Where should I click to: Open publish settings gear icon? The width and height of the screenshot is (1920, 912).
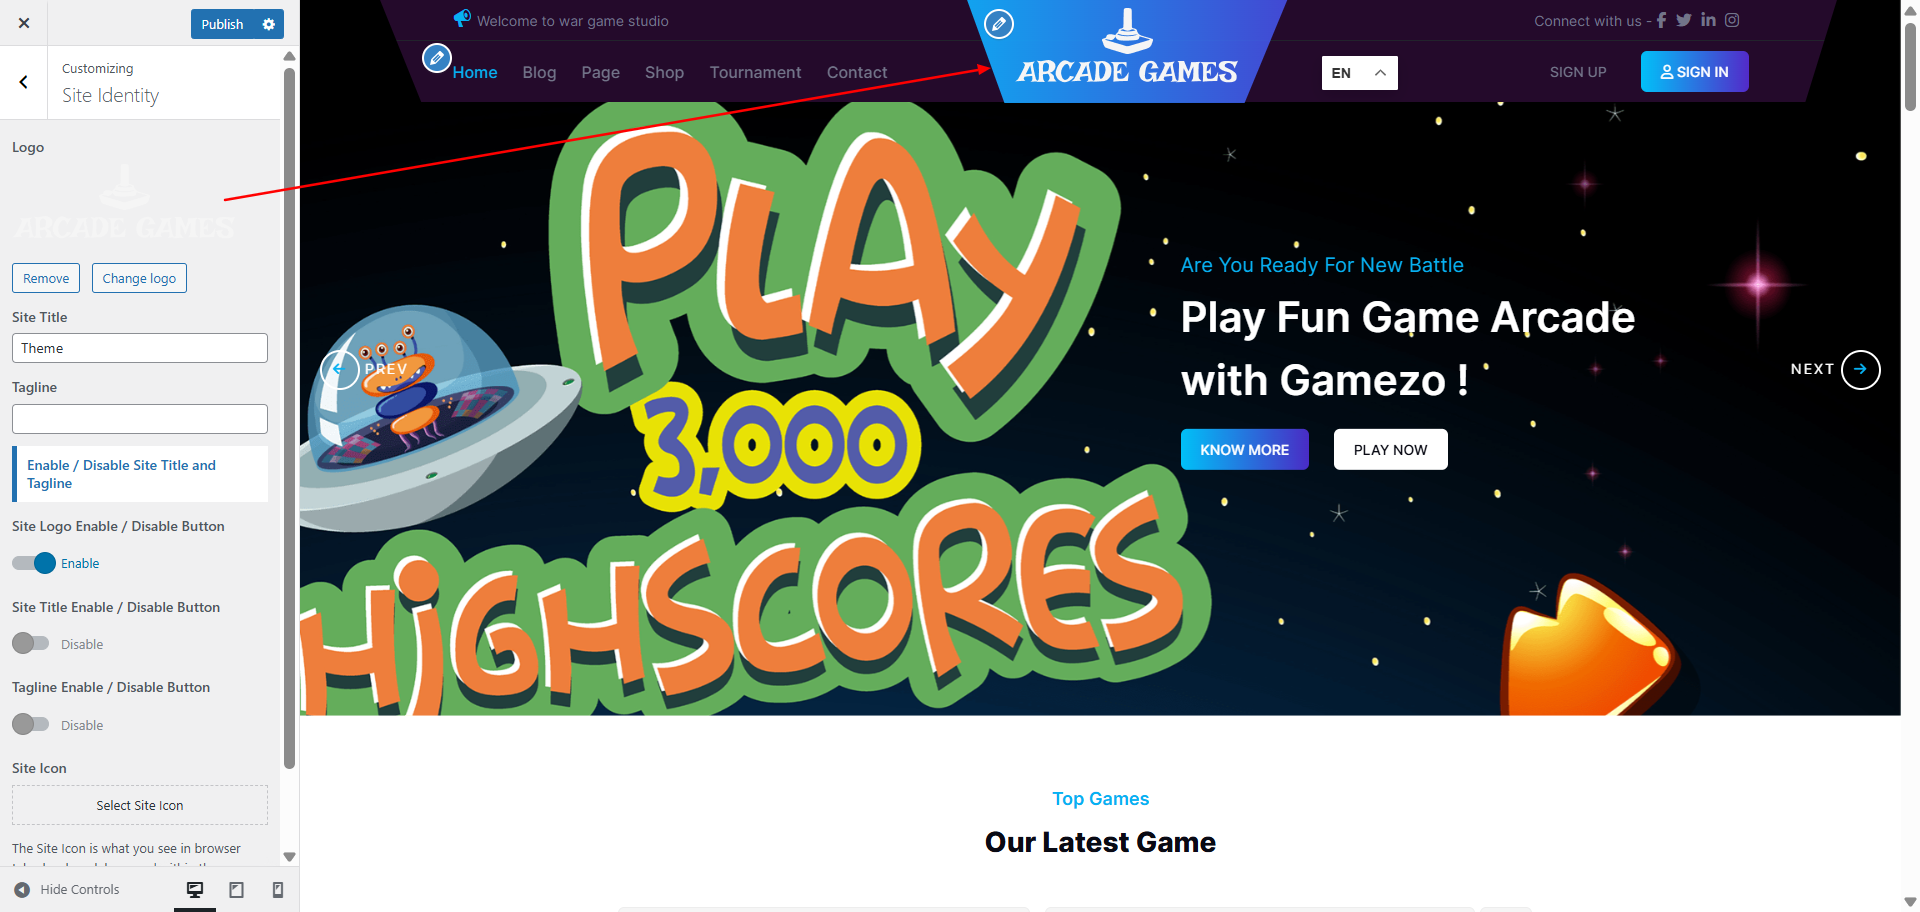click(268, 24)
